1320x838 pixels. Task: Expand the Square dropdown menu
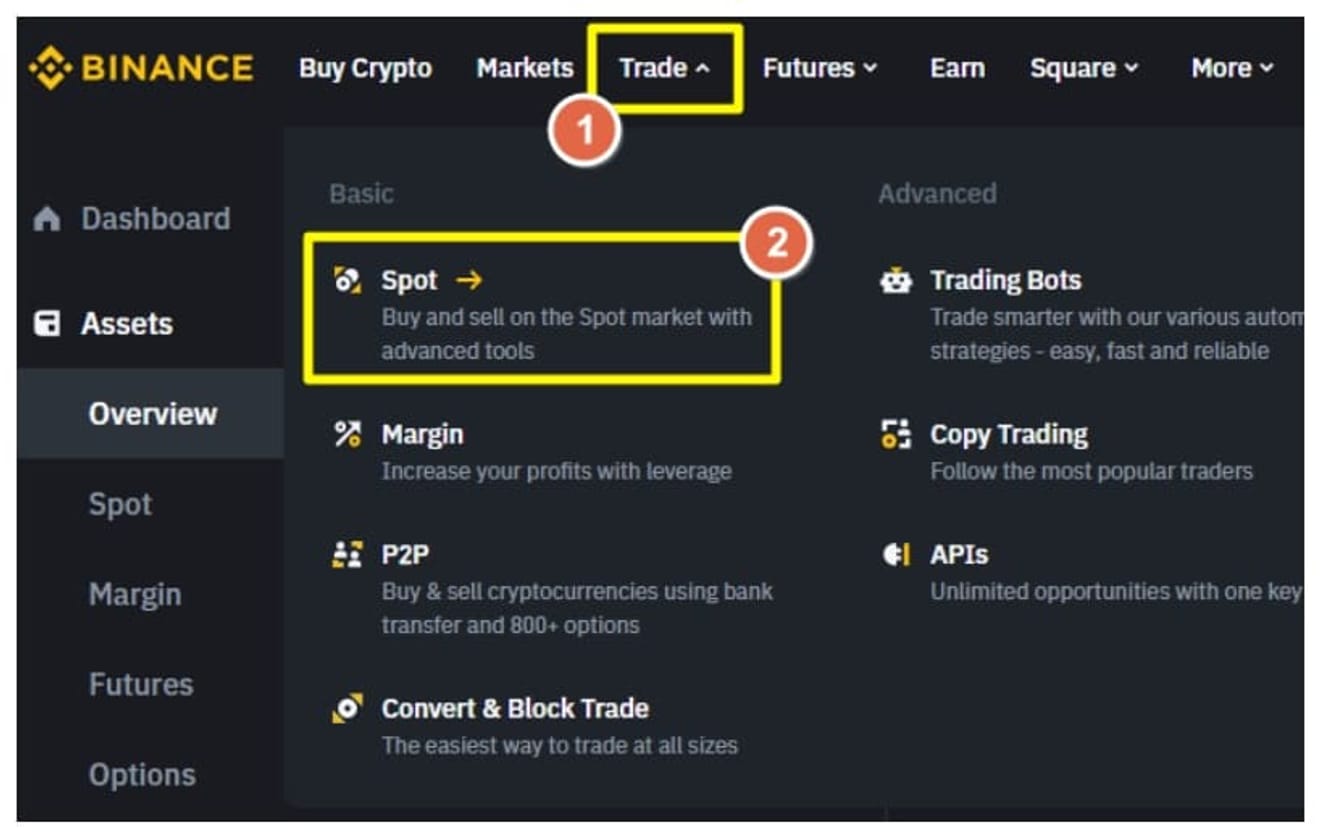point(1084,68)
